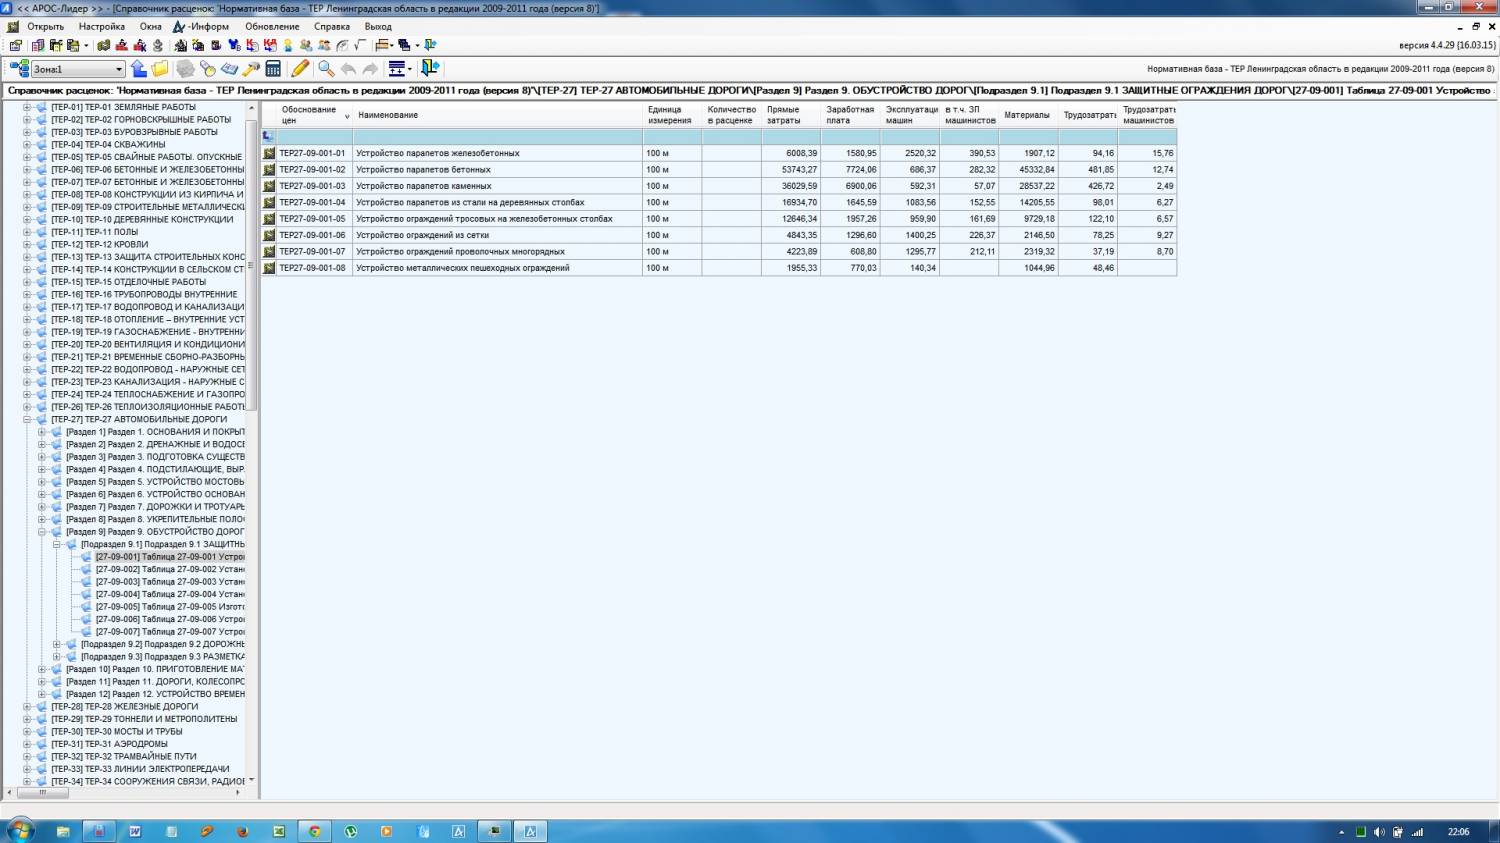
Task: Click the first icon in the top toolbar
Action: point(14,45)
